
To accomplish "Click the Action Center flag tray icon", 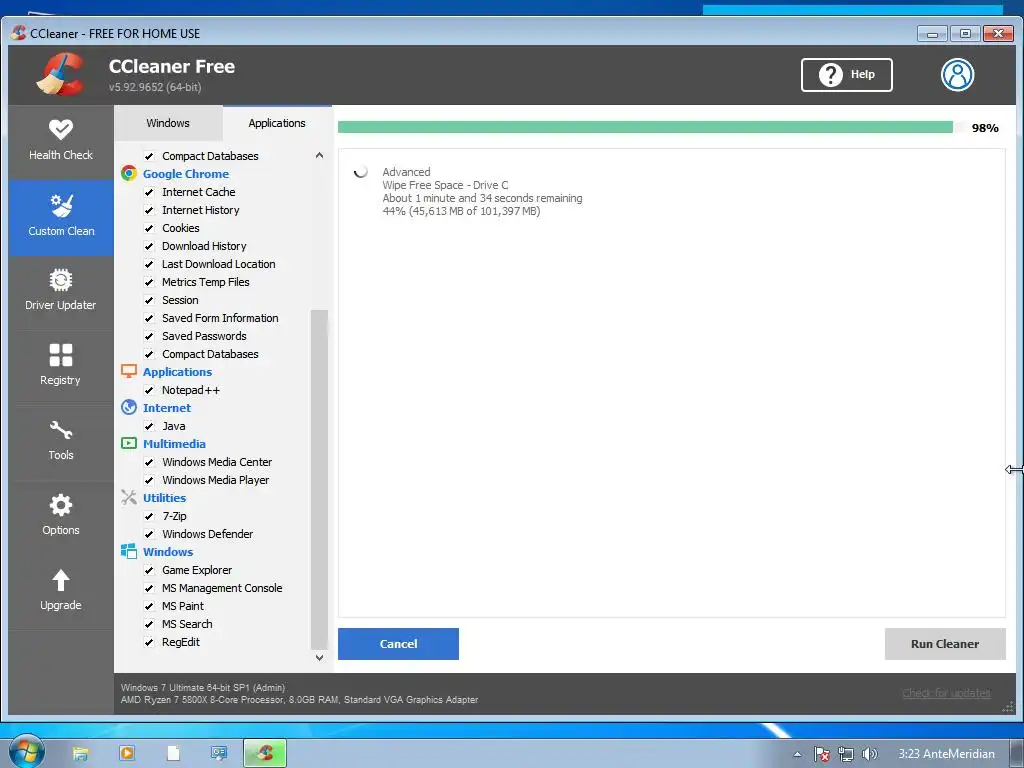I will (x=822, y=754).
